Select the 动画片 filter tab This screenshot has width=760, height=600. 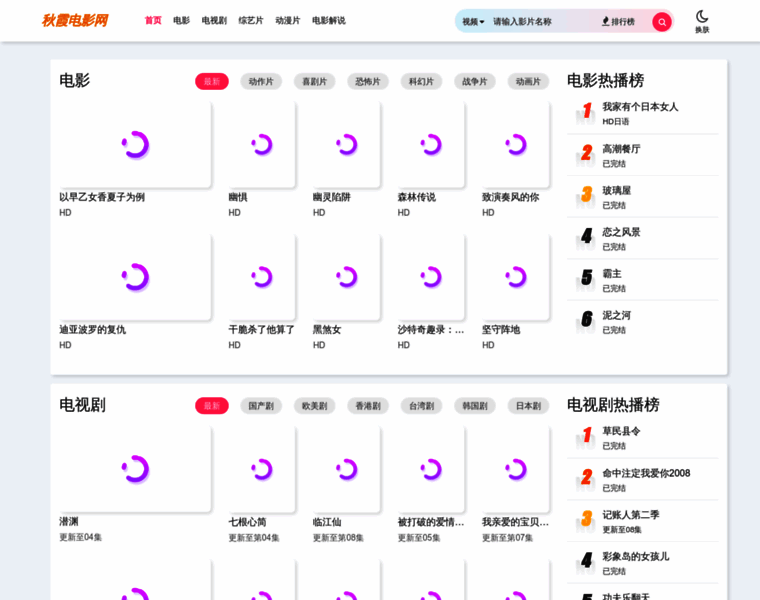point(528,81)
